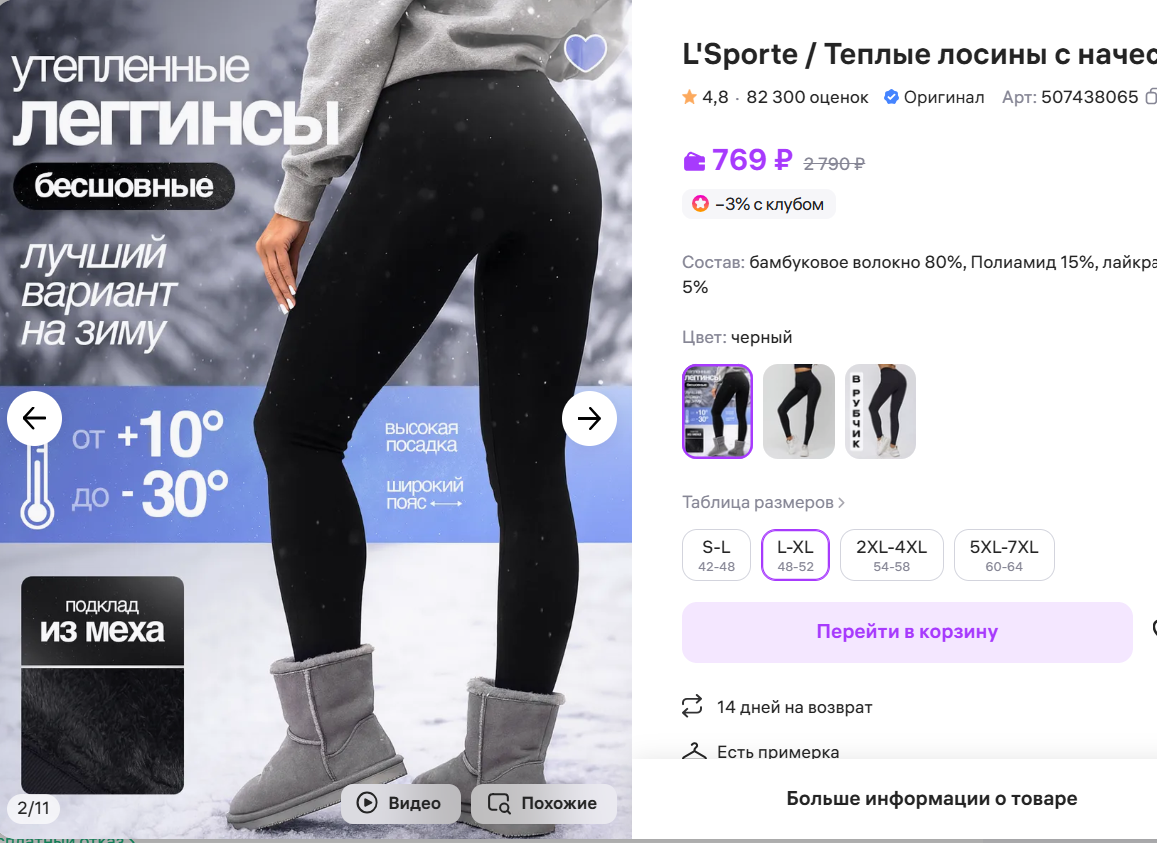Play the product Видео
Screen dimensions: 1157x843
pos(401,803)
